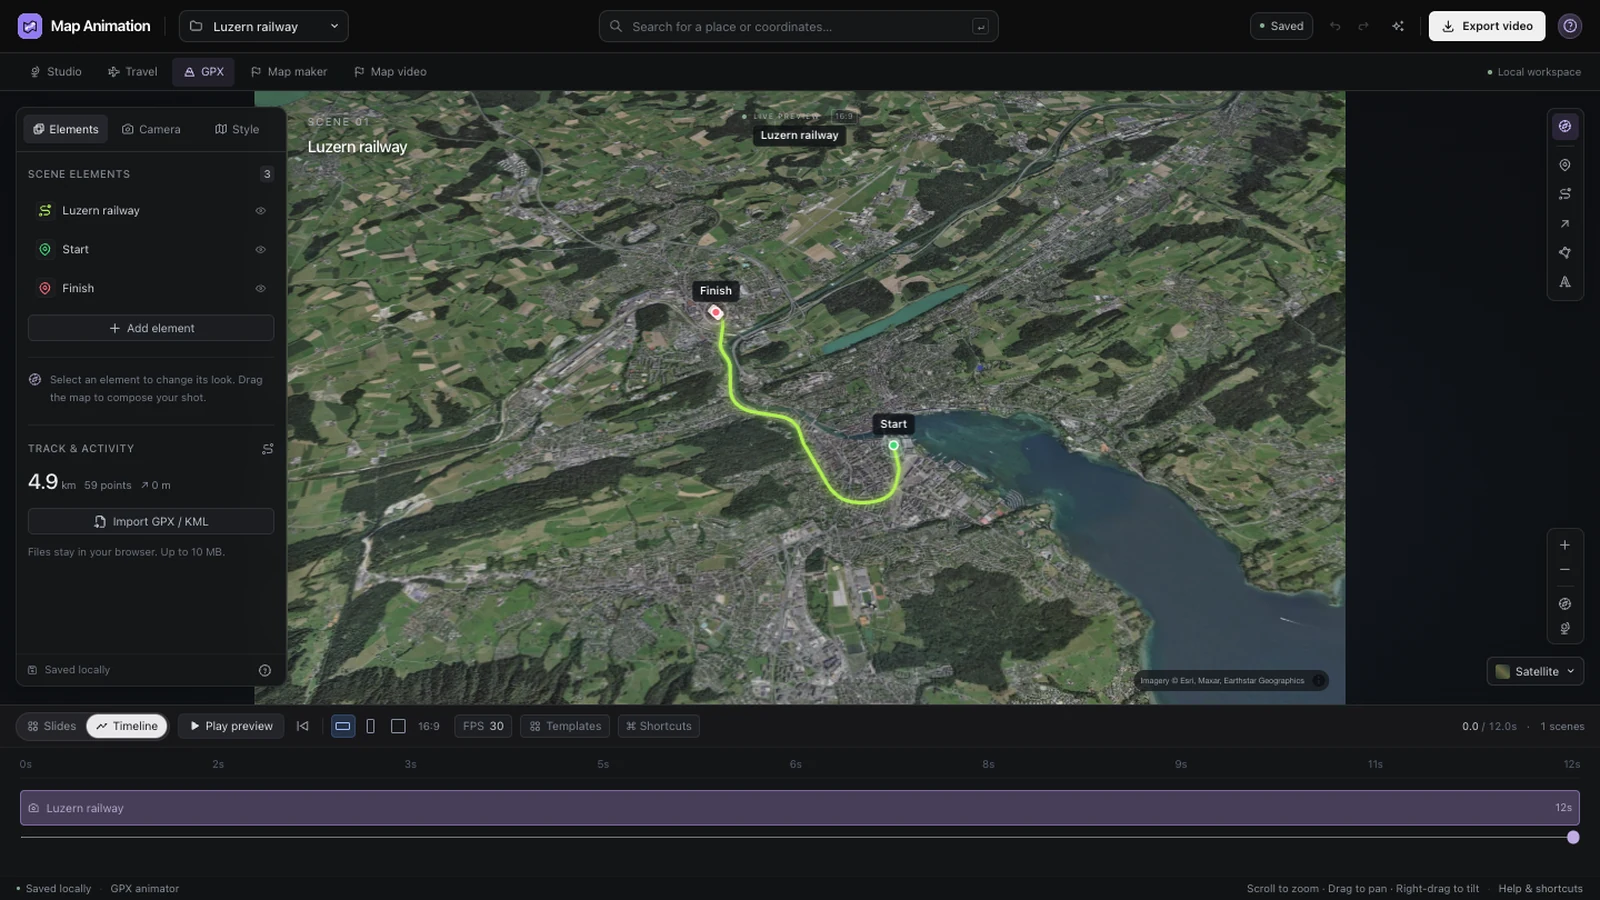
Task: Open the Satellite map style dropdown
Action: tap(1535, 671)
